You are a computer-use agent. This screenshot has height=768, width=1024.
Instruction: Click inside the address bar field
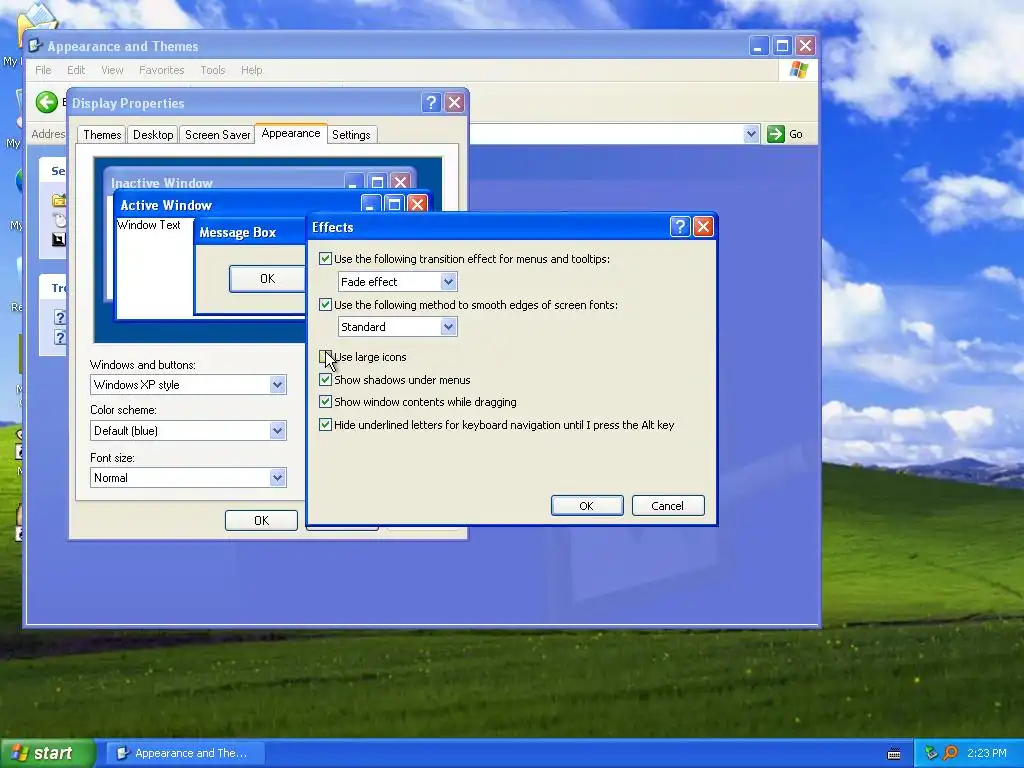606,134
